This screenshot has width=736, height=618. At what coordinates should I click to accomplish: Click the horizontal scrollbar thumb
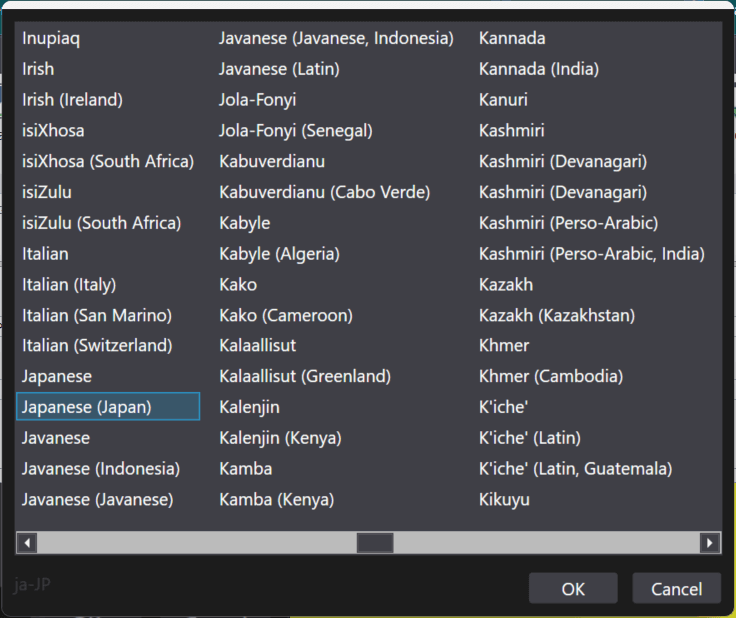[375, 543]
